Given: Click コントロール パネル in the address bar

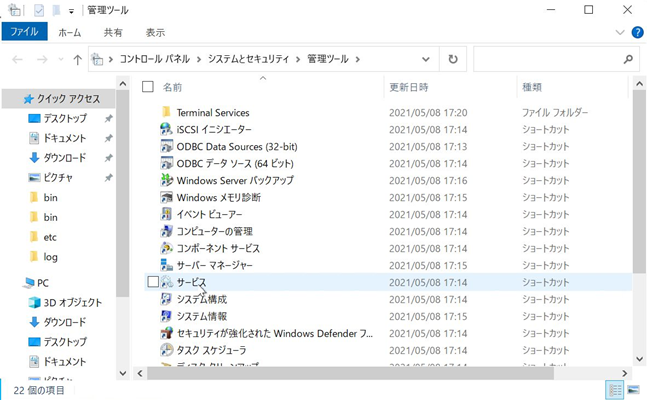Looking at the screenshot, I should tap(155, 59).
